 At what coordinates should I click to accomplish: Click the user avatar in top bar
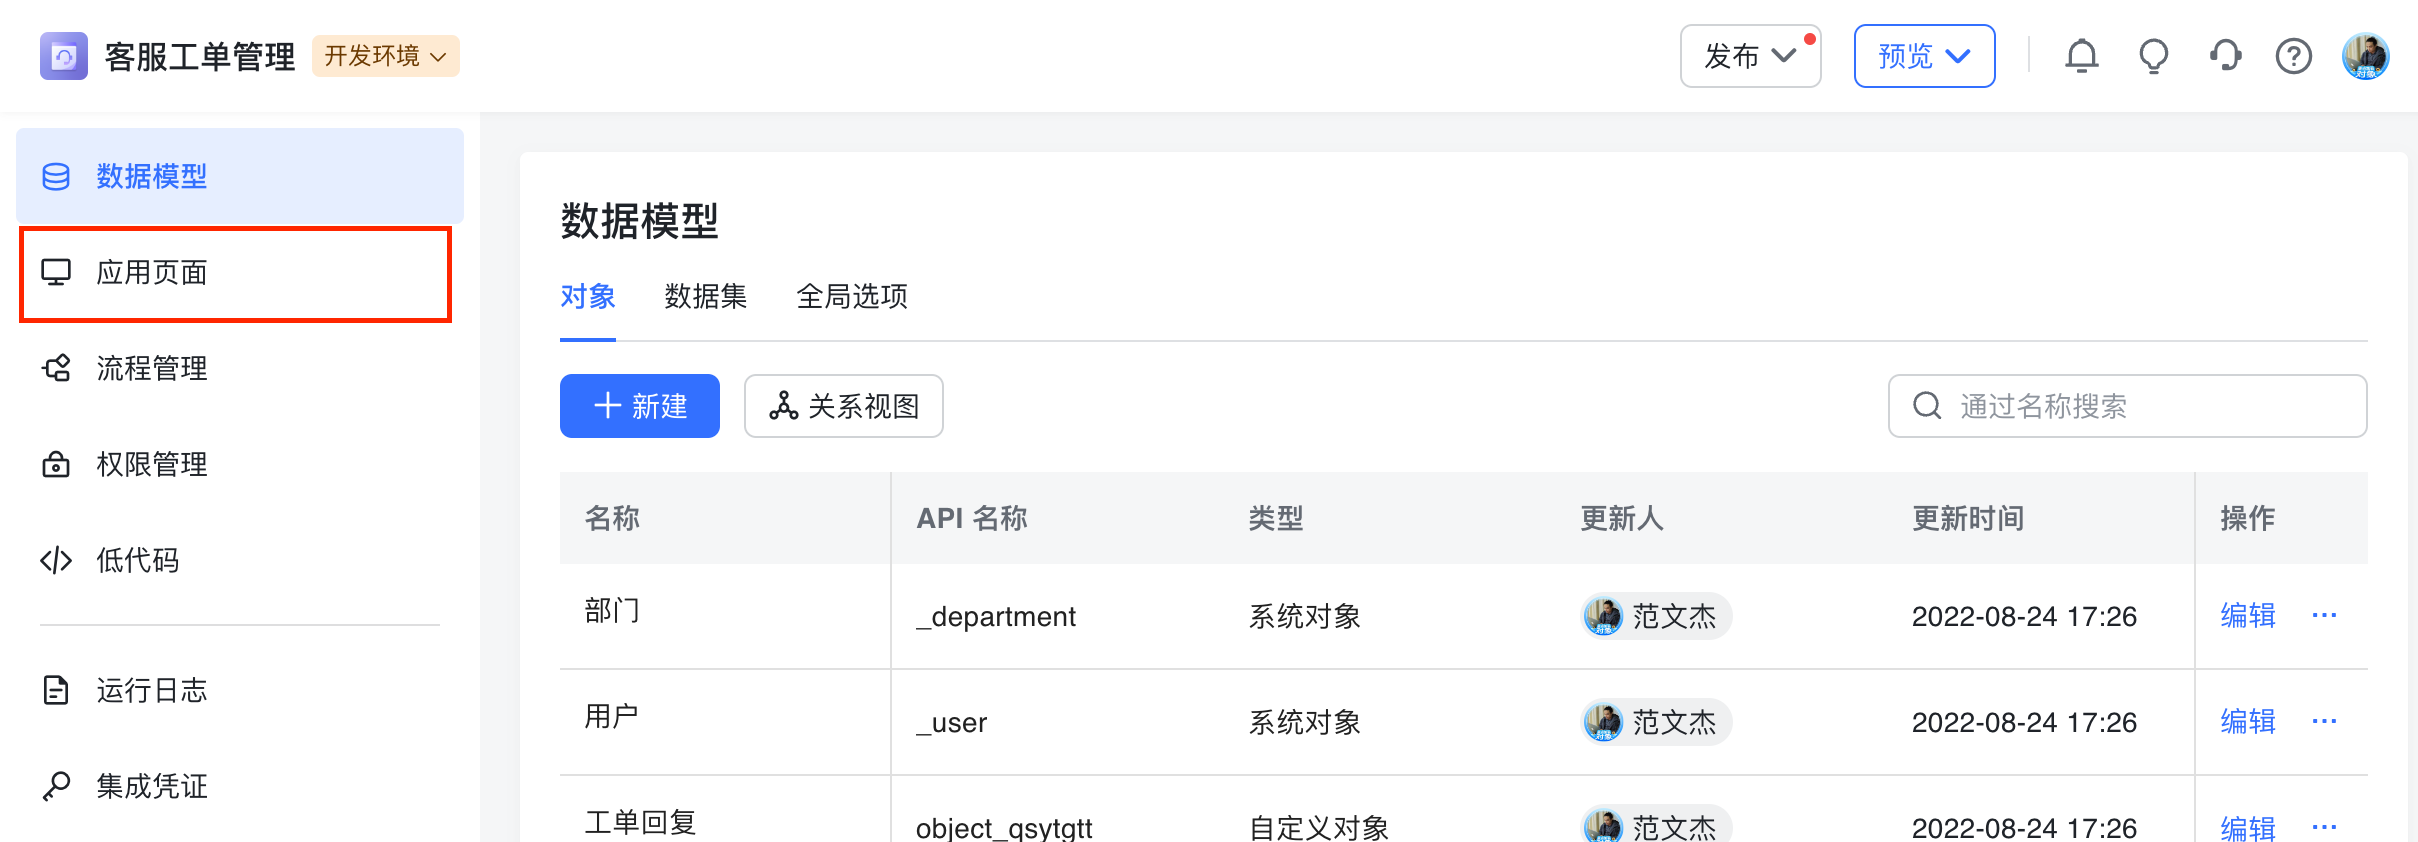coord(2365,56)
